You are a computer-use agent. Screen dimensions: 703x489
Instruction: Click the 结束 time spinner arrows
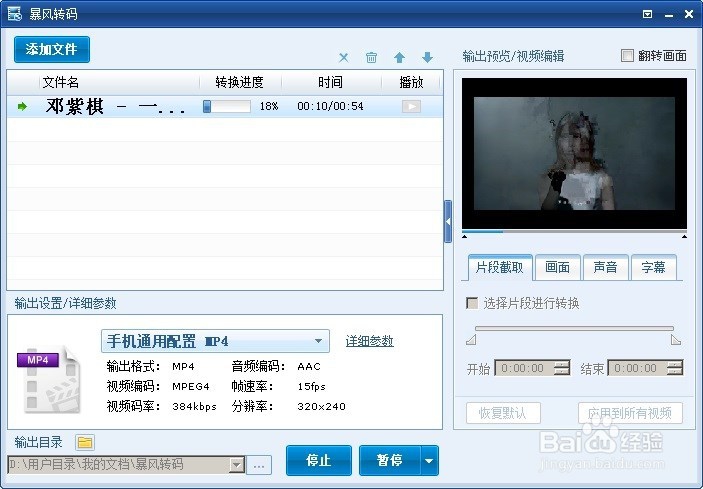(x=675, y=368)
